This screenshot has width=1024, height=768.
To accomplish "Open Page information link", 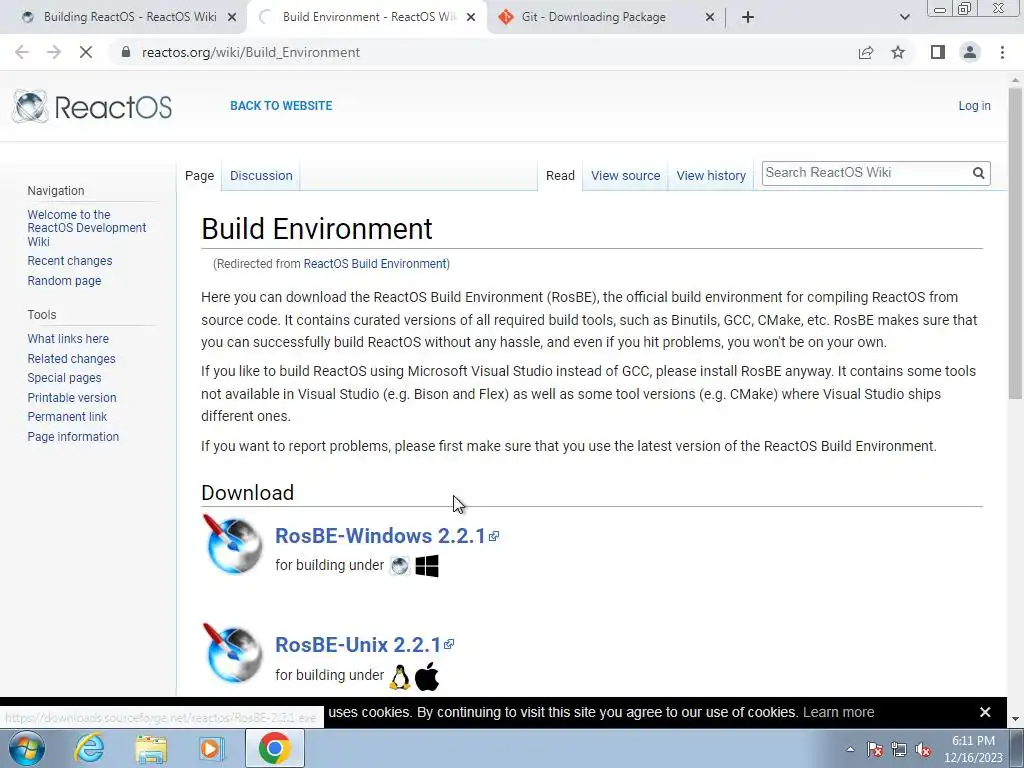I will tap(73, 437).
